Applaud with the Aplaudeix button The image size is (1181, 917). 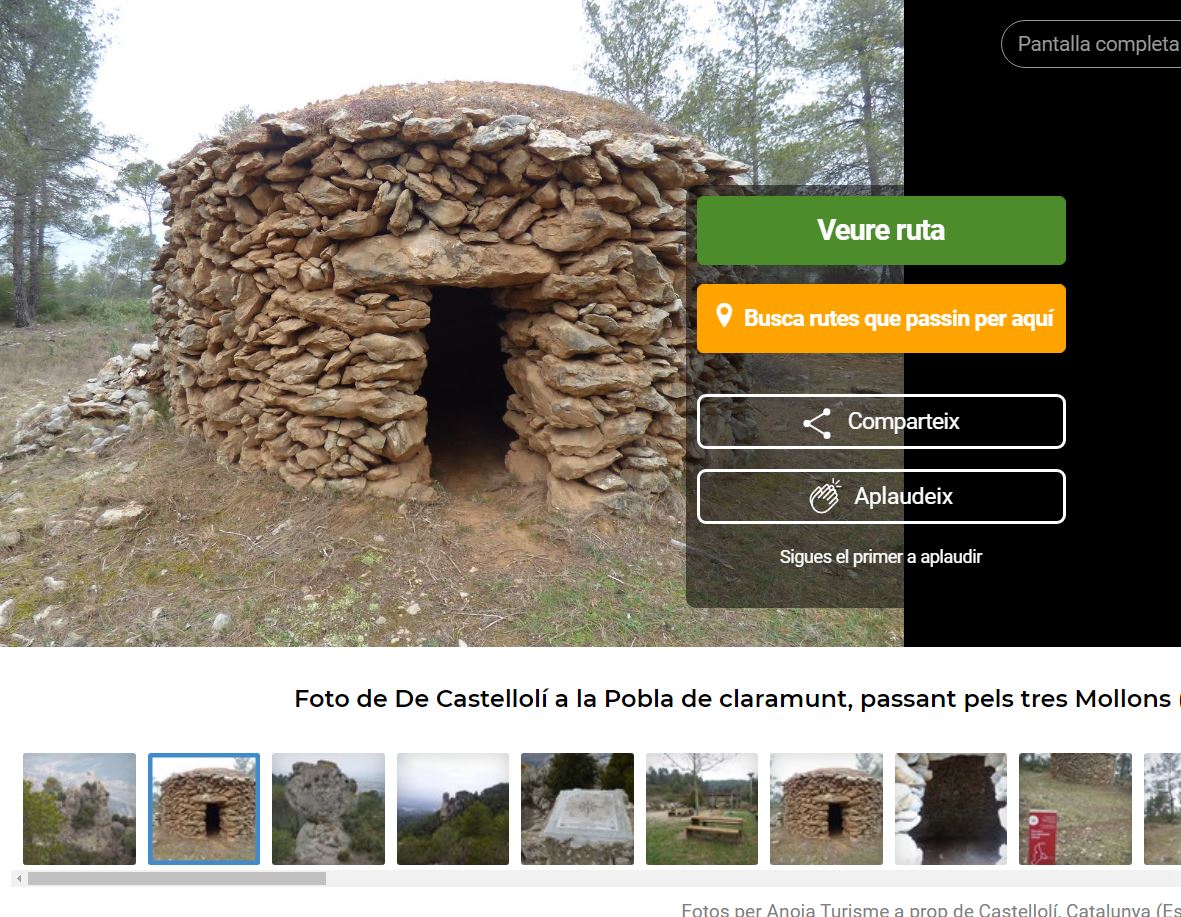point(880,497)
